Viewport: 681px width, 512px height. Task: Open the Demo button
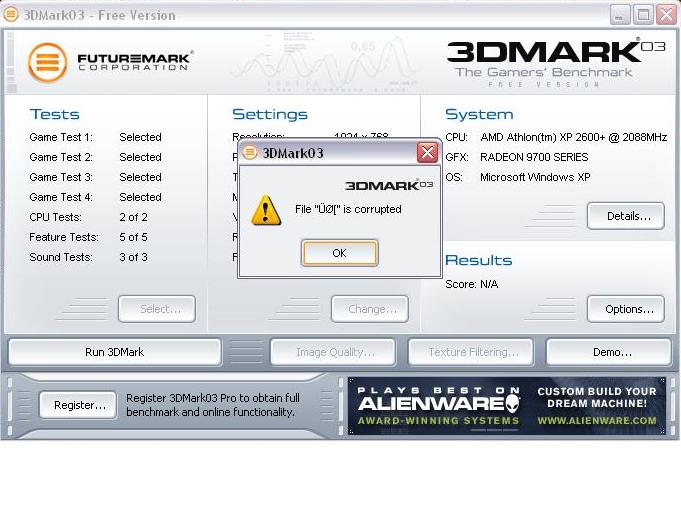[609, 352]
